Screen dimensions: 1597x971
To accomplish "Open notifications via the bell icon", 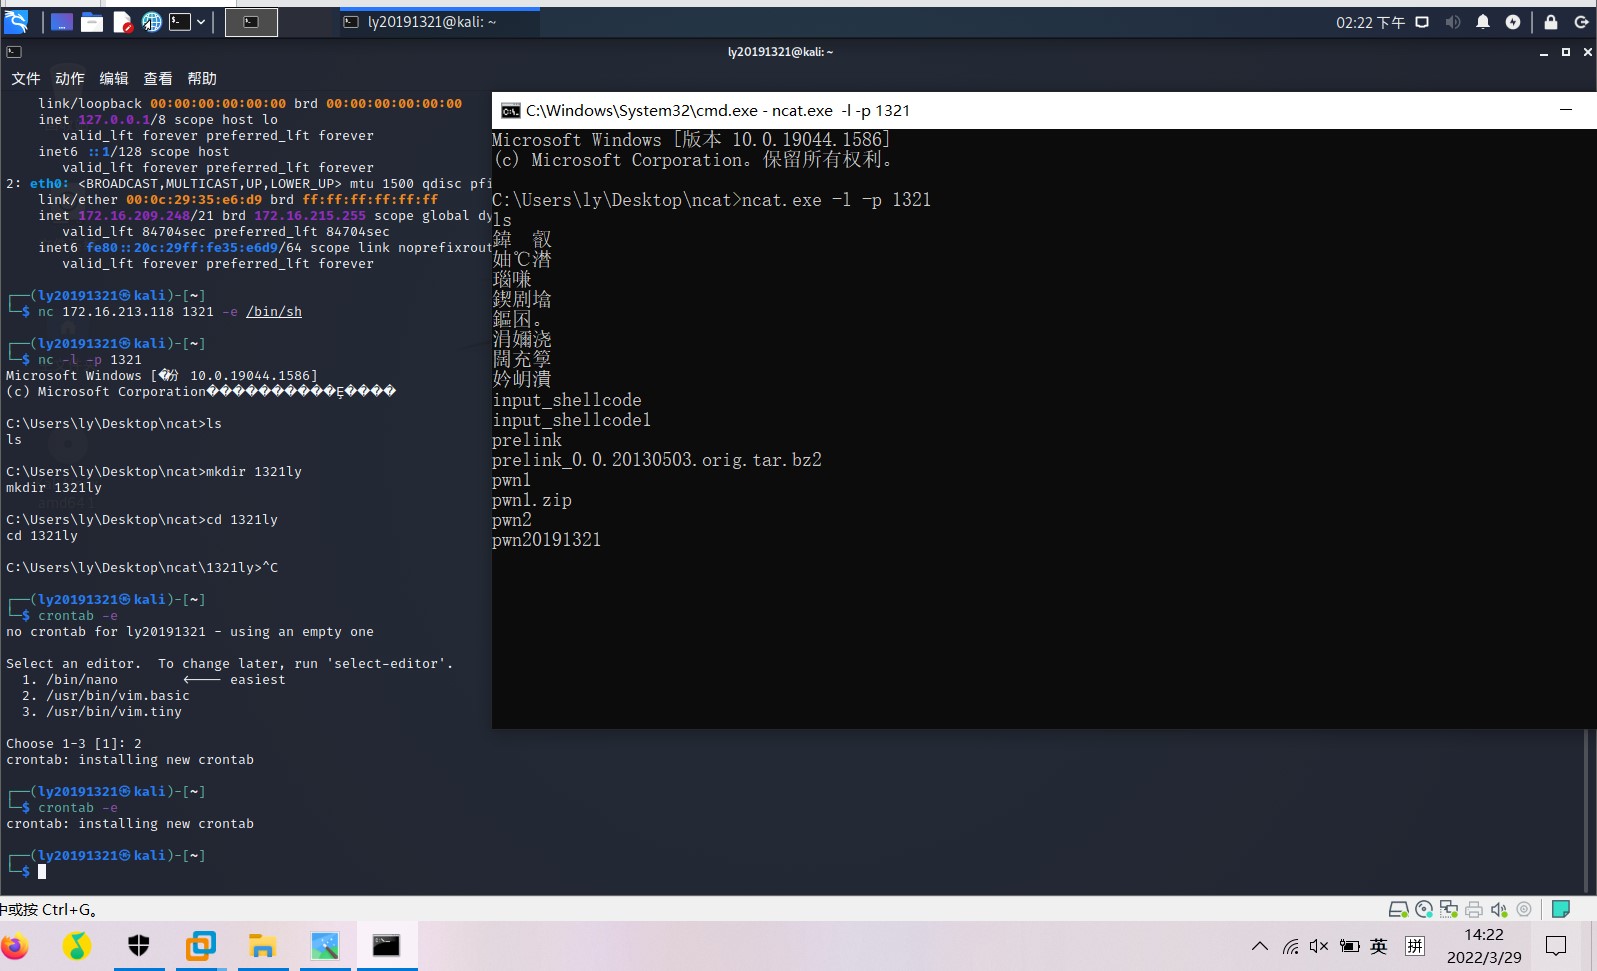I will tap(1483, 22).
